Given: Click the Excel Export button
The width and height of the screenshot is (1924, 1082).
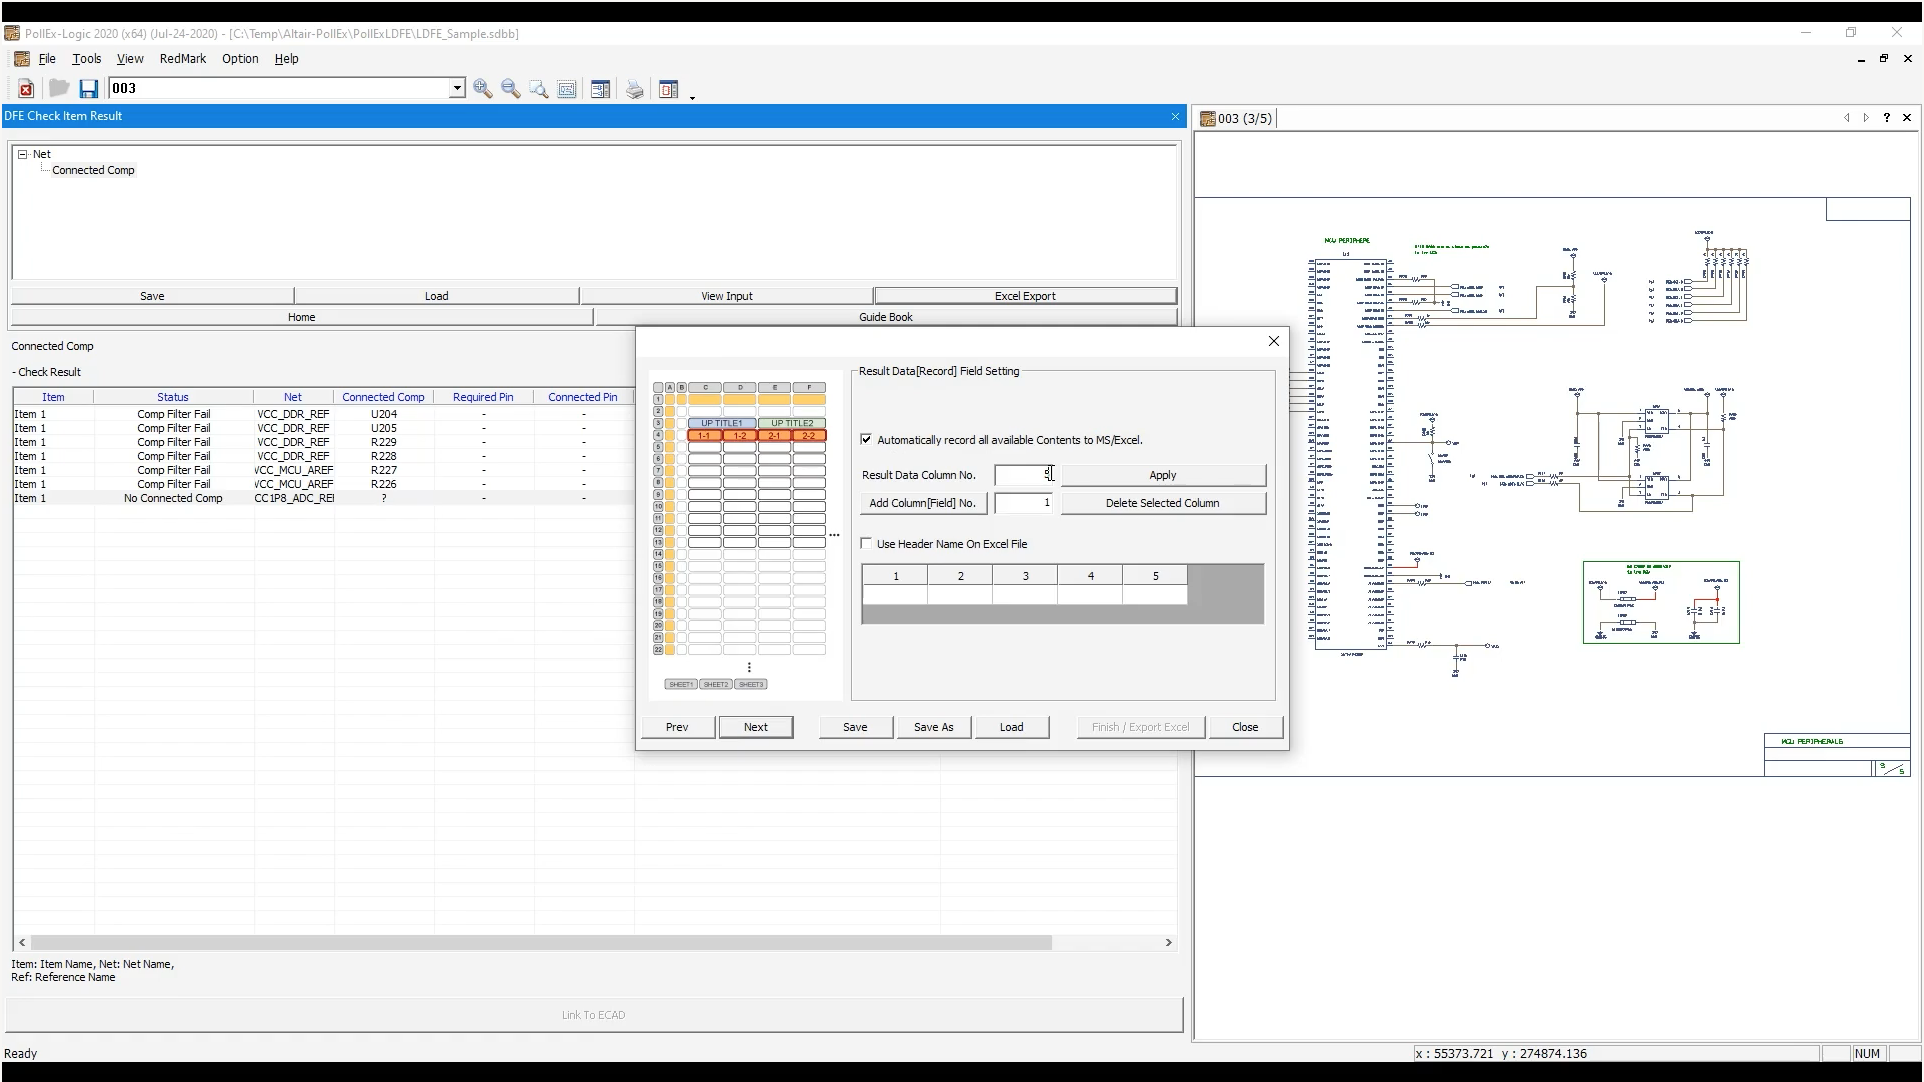Looking at the screenshot, I should coord(1025,296).
